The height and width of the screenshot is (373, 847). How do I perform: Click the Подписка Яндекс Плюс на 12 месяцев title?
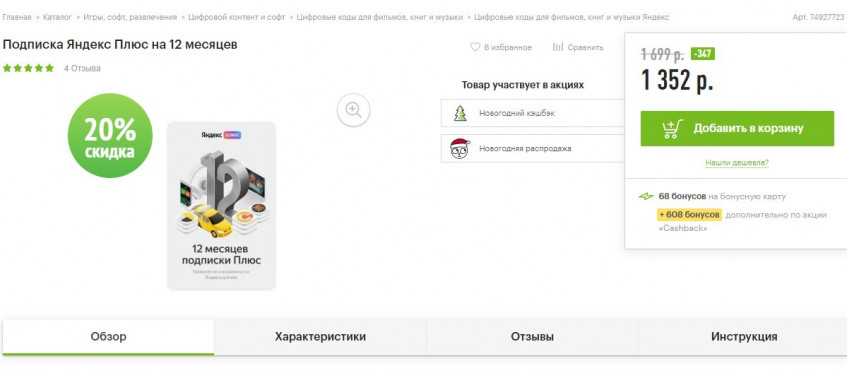pos(120,45)
